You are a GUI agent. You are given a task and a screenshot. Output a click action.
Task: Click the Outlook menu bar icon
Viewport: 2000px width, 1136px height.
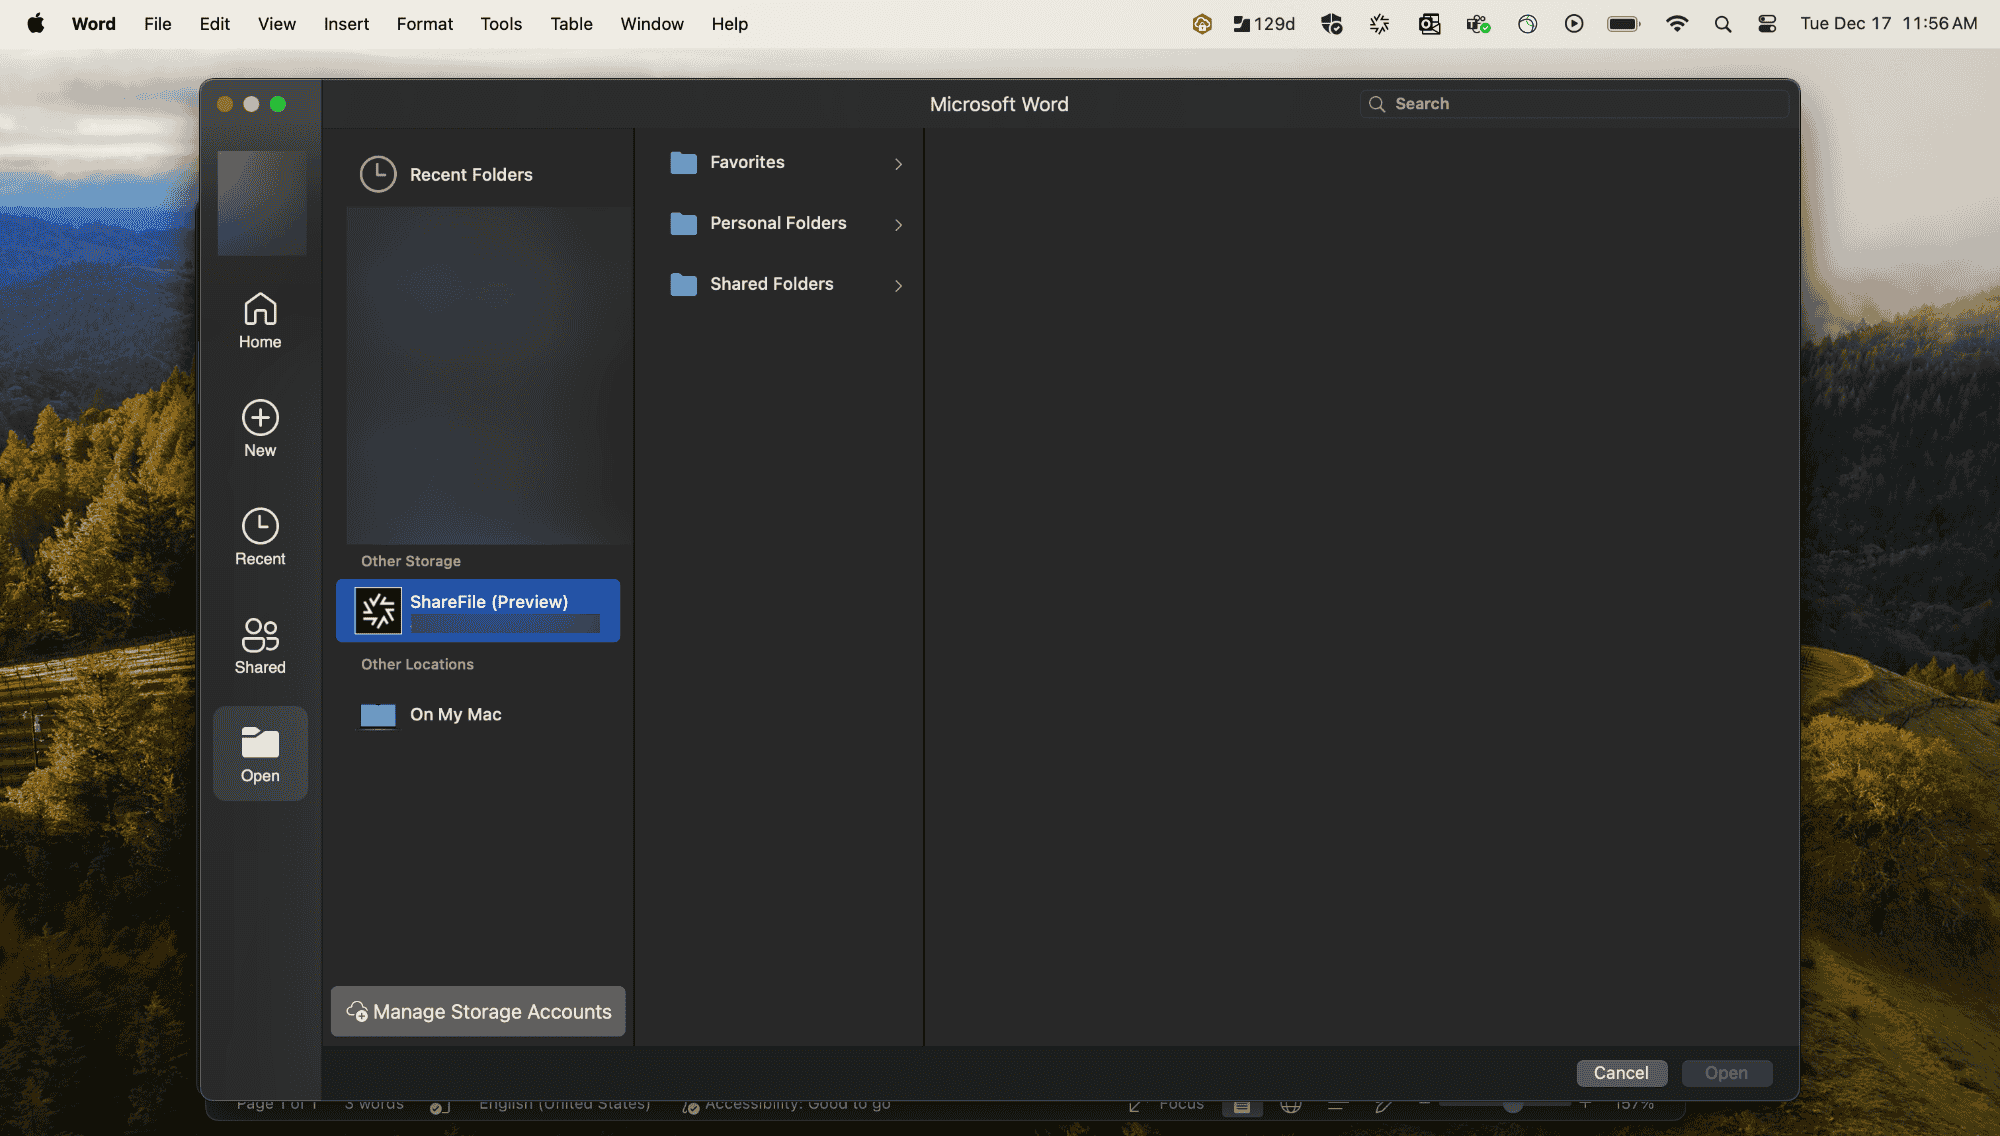click(x=1430, y=24)
